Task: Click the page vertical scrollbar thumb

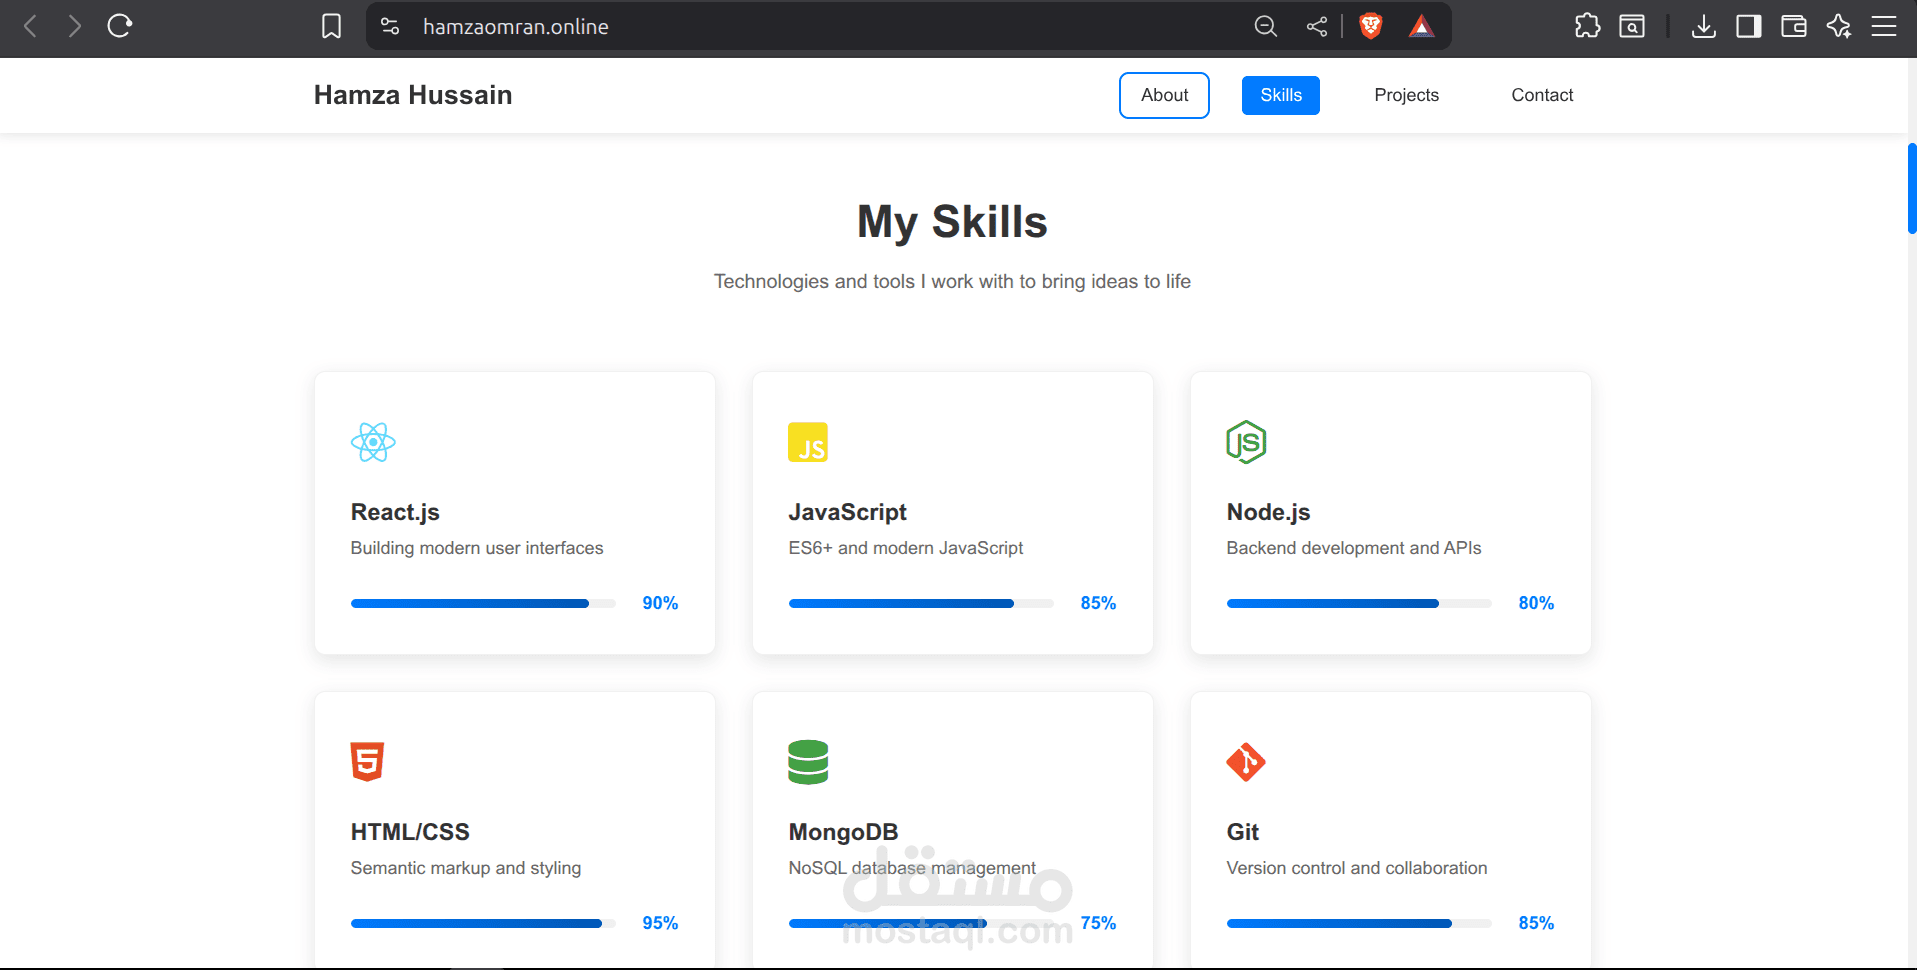Action: [x=1911, y=189]
